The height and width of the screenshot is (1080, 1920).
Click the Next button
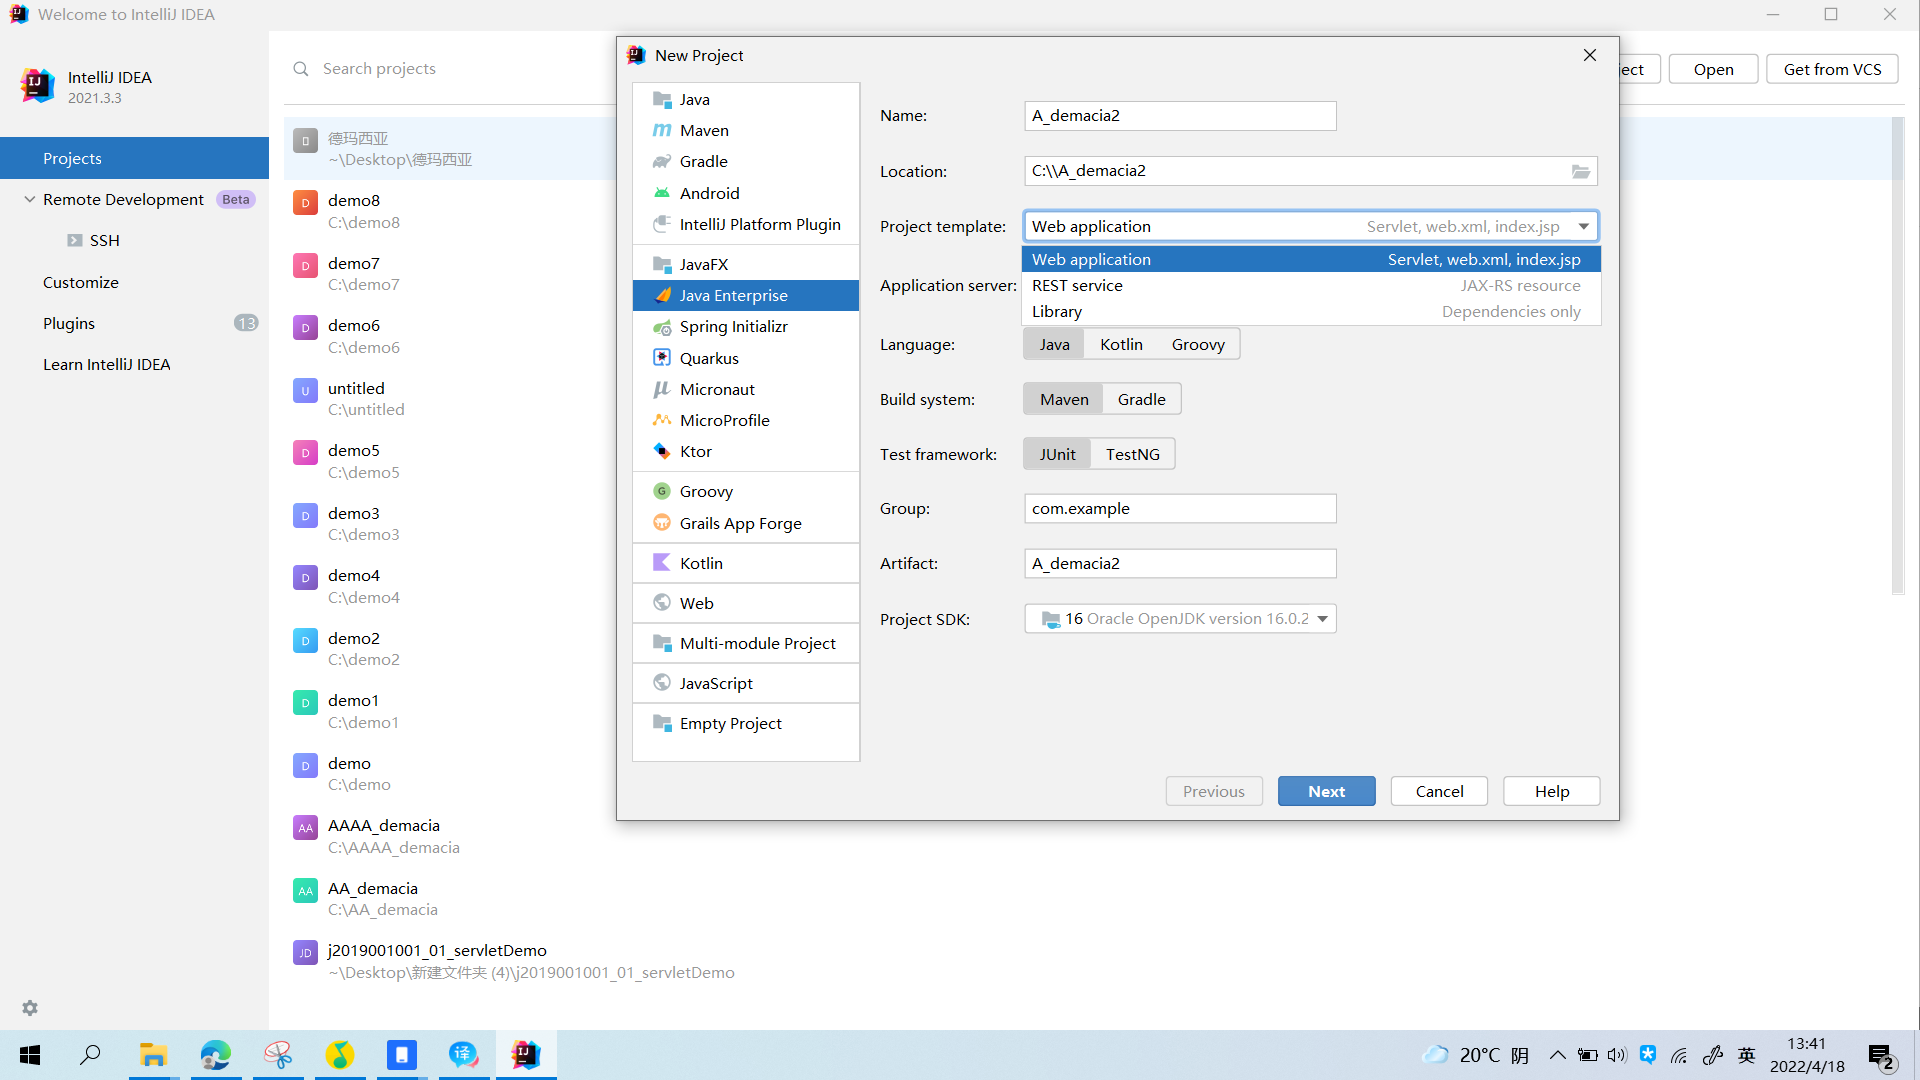point(1326,791)
